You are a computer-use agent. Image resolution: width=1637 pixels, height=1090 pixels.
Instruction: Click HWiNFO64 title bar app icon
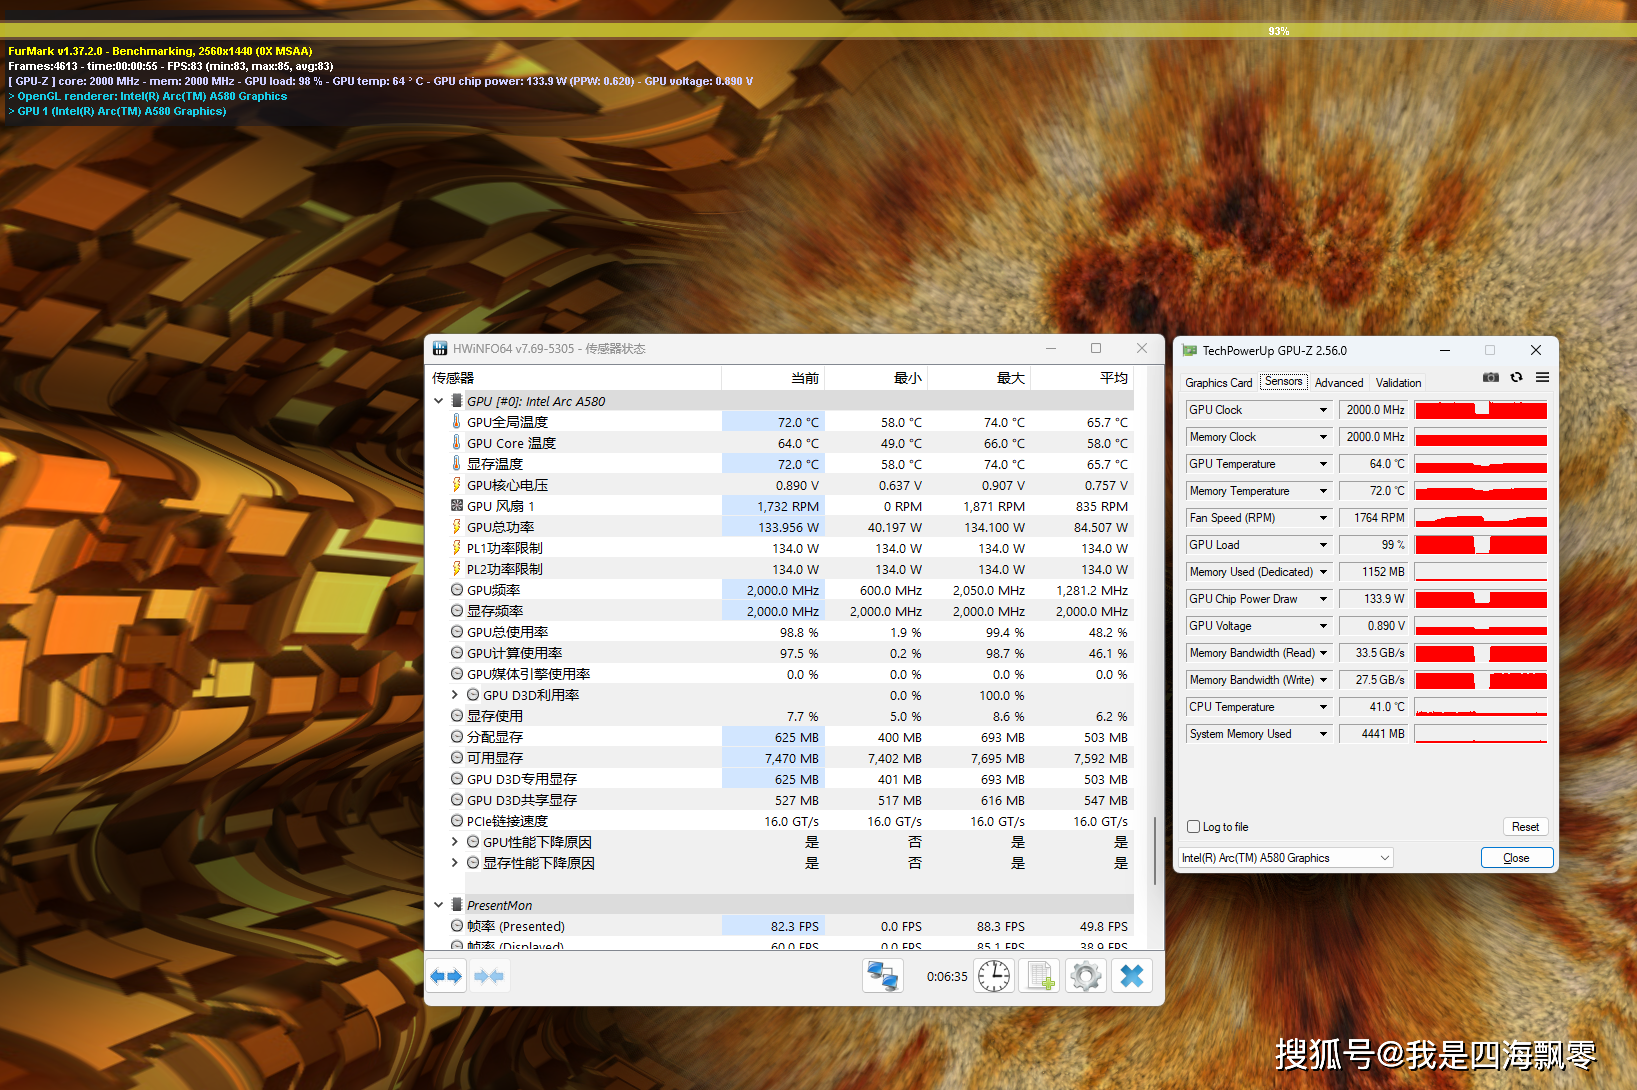tap(440, 349)
